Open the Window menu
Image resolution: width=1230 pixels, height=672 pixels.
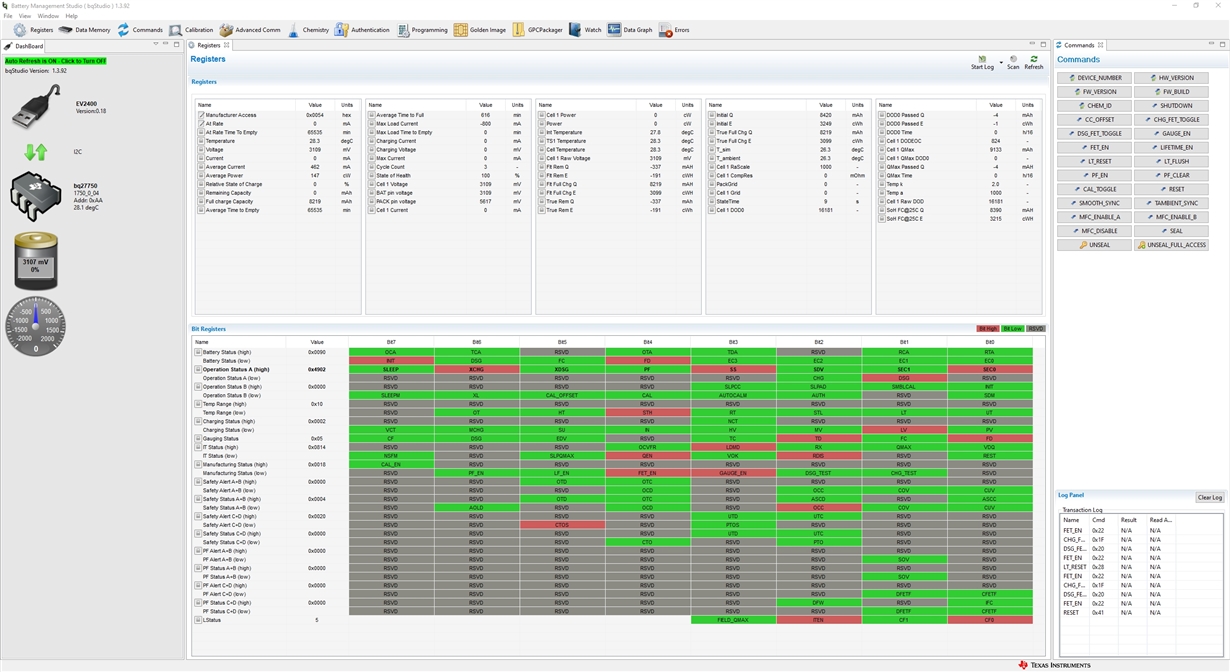(x=47, y=16)
